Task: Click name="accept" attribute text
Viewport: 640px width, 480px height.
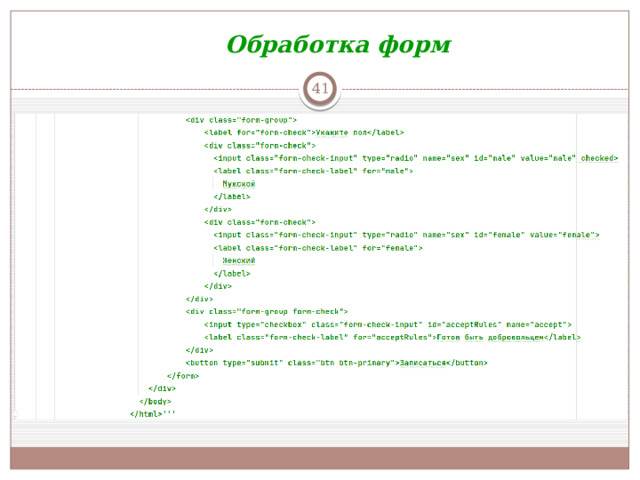Action: [537, 325]
